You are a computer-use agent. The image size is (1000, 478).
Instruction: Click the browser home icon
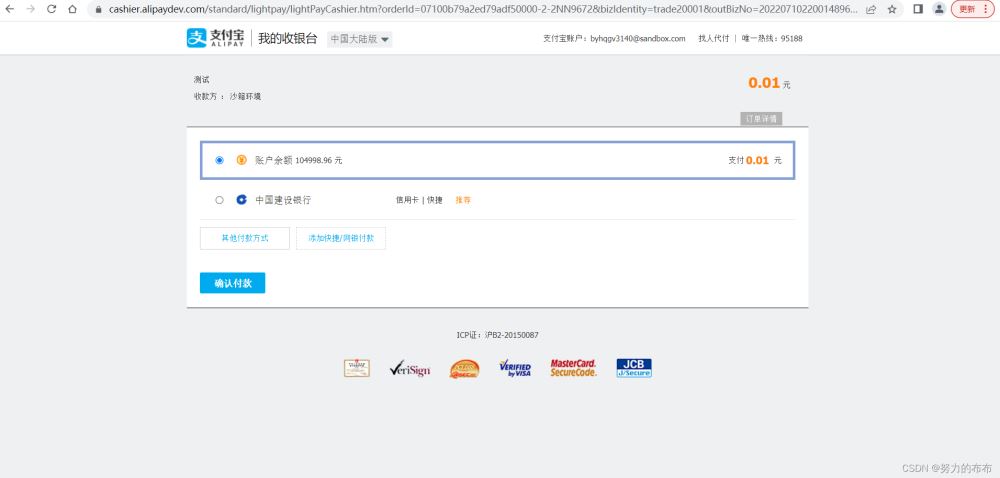click(x=72, y=9)
